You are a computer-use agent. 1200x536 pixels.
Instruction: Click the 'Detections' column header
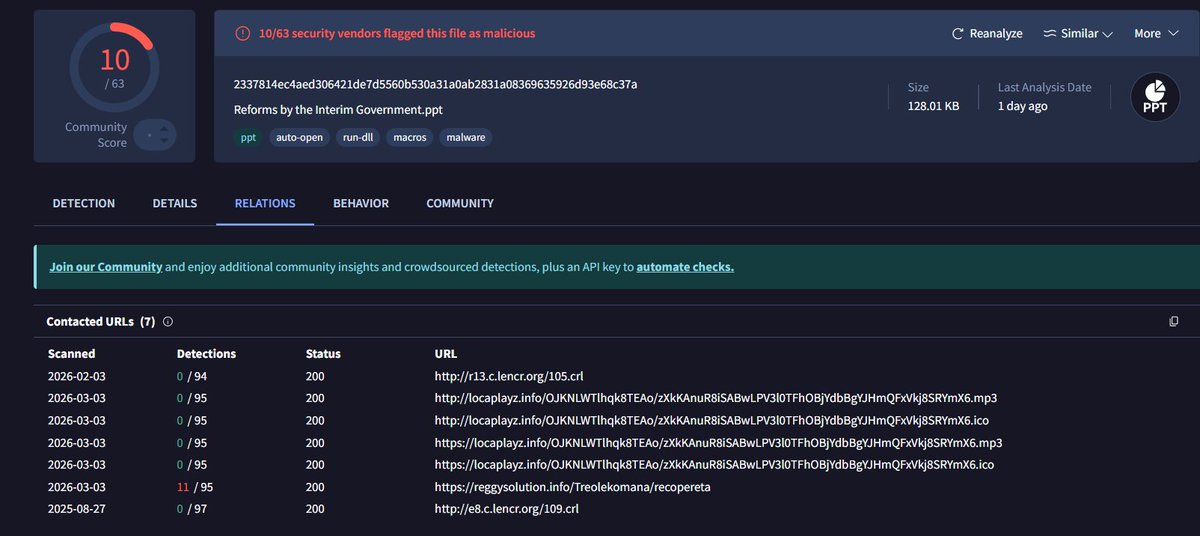coord(206,354)
